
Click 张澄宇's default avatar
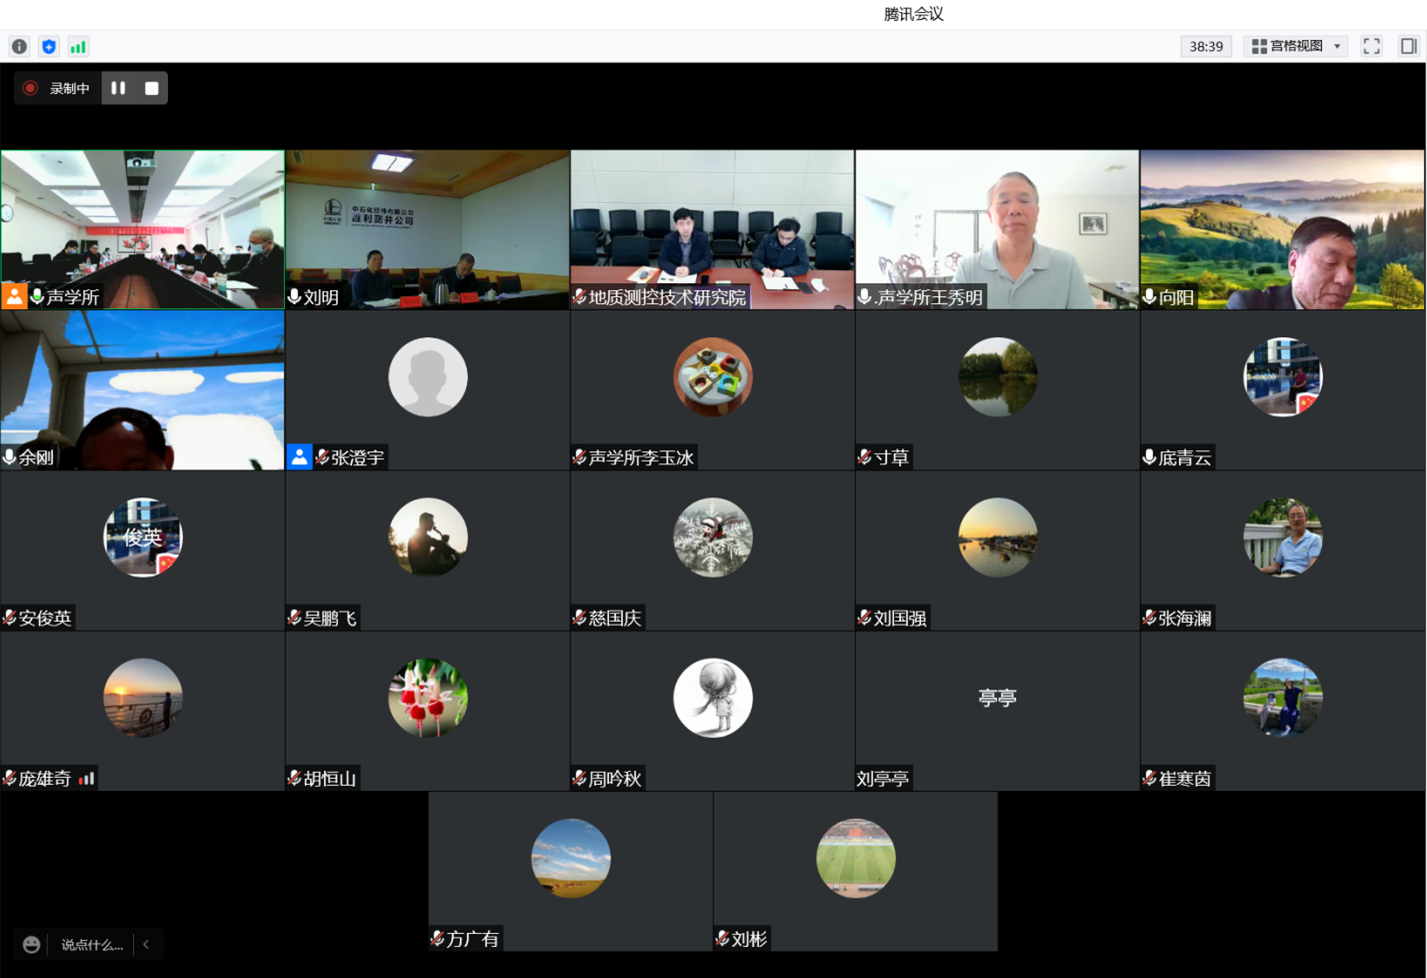tap(427, 377)
